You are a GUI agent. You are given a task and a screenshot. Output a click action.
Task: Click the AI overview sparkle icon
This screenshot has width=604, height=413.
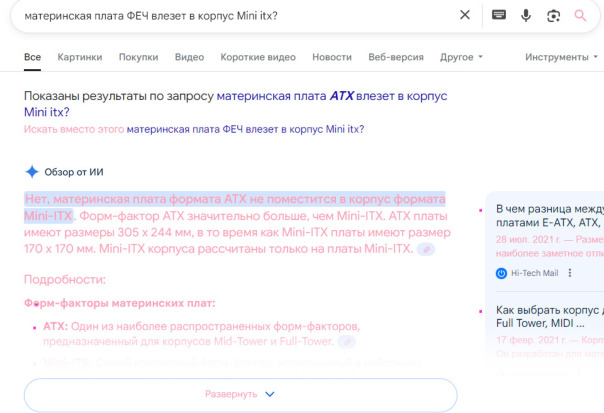(x=32, y=172)
